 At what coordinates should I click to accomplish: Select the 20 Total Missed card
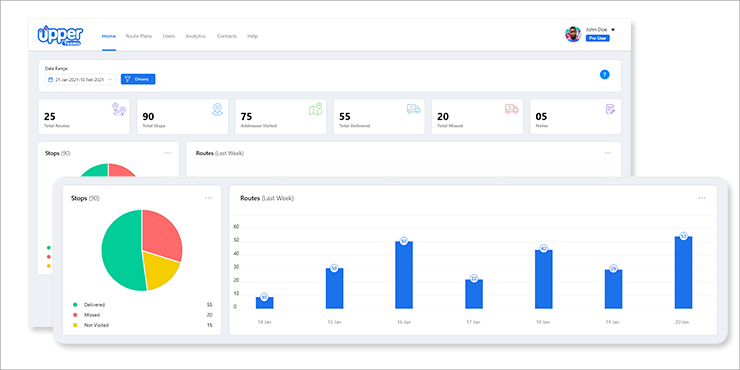click(478, 117)
